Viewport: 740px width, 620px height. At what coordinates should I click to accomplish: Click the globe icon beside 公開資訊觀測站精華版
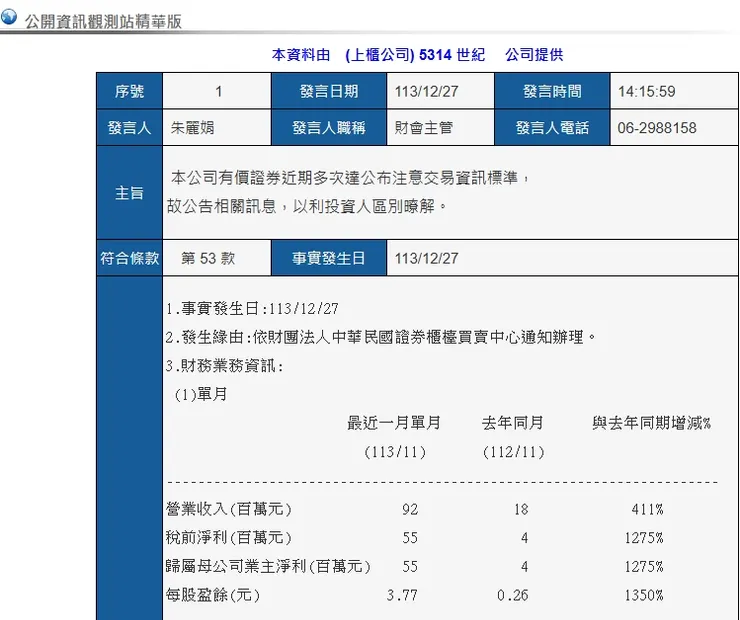point(8,17)
